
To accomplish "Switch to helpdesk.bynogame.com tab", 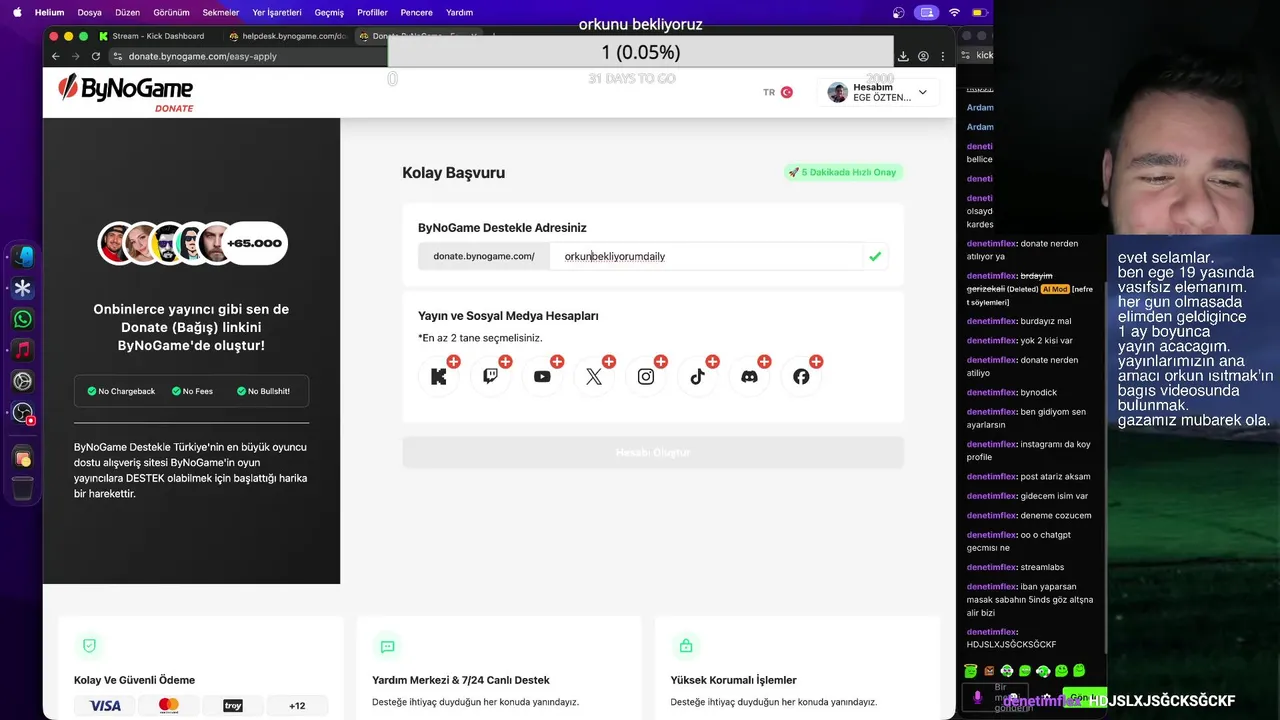I will pos(287,36).
